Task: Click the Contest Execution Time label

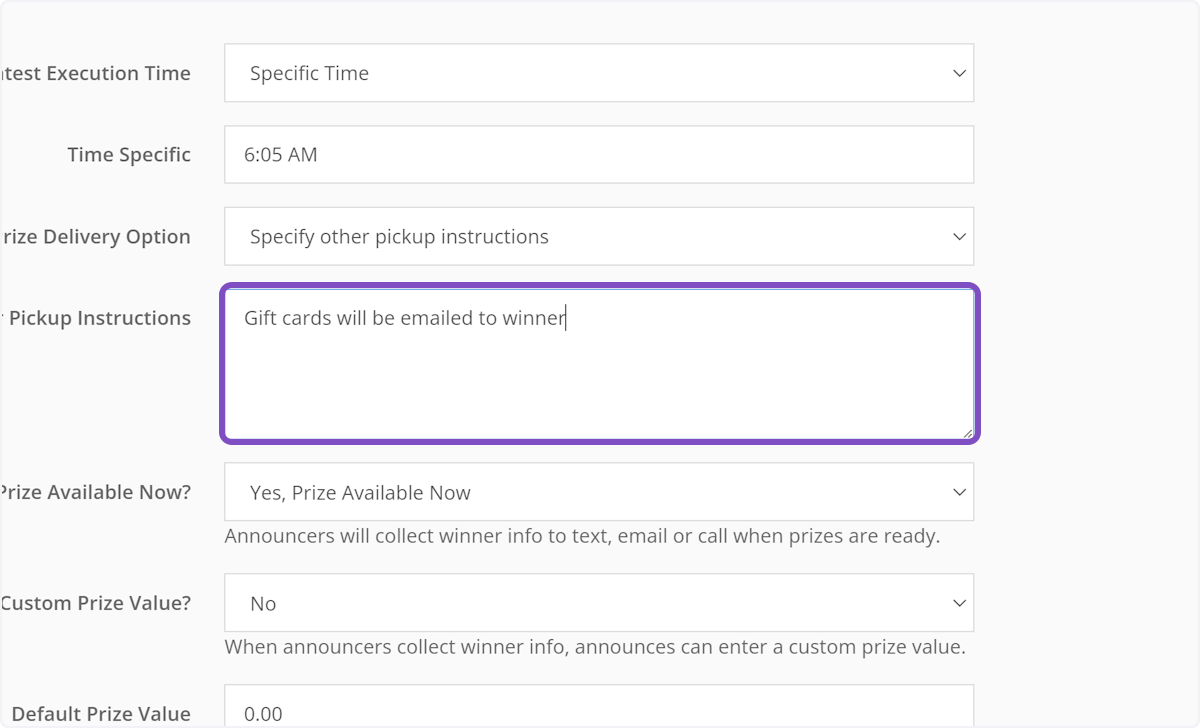Action: click(95, 72)
